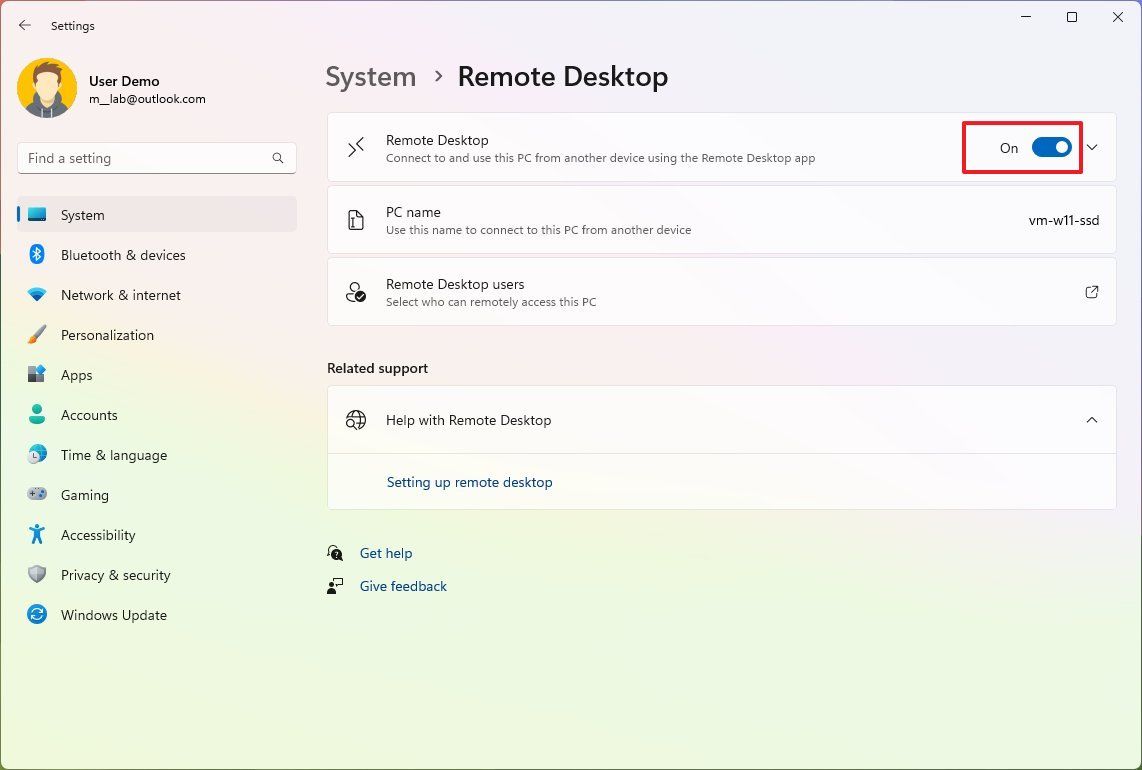Open Privacy & security settings

click(115, 575)
